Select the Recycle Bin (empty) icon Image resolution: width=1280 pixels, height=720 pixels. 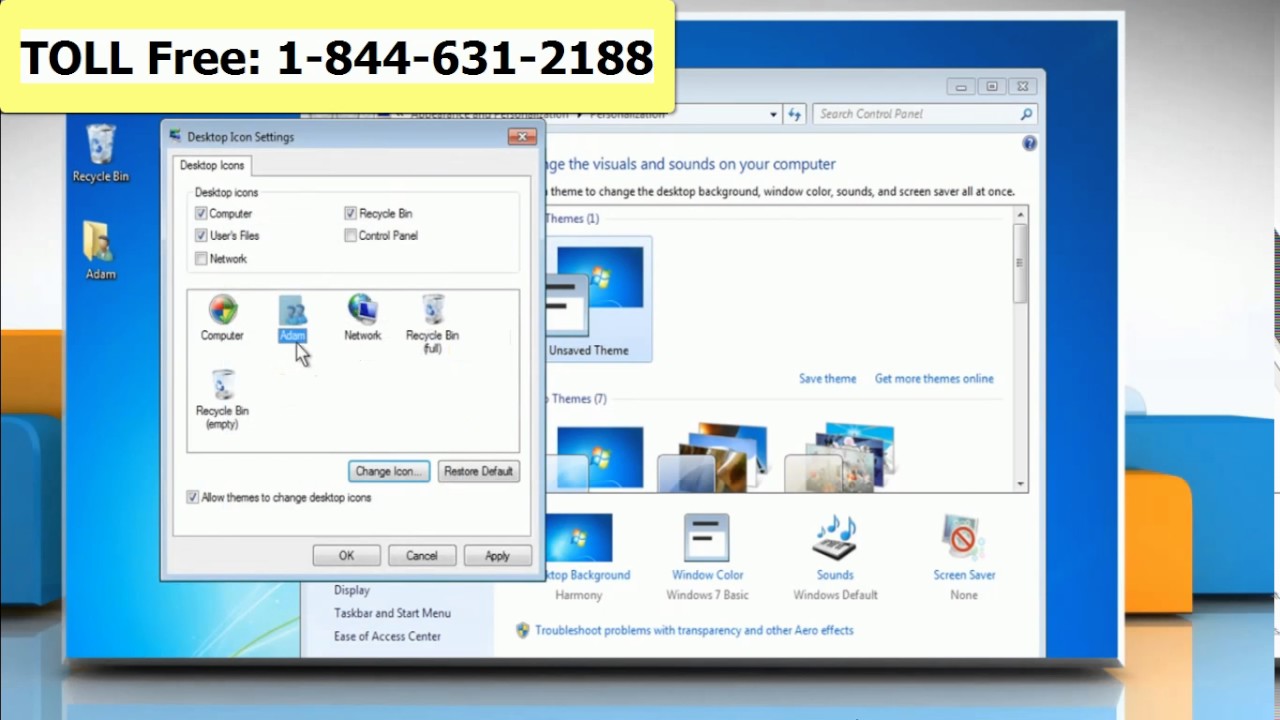222,399
